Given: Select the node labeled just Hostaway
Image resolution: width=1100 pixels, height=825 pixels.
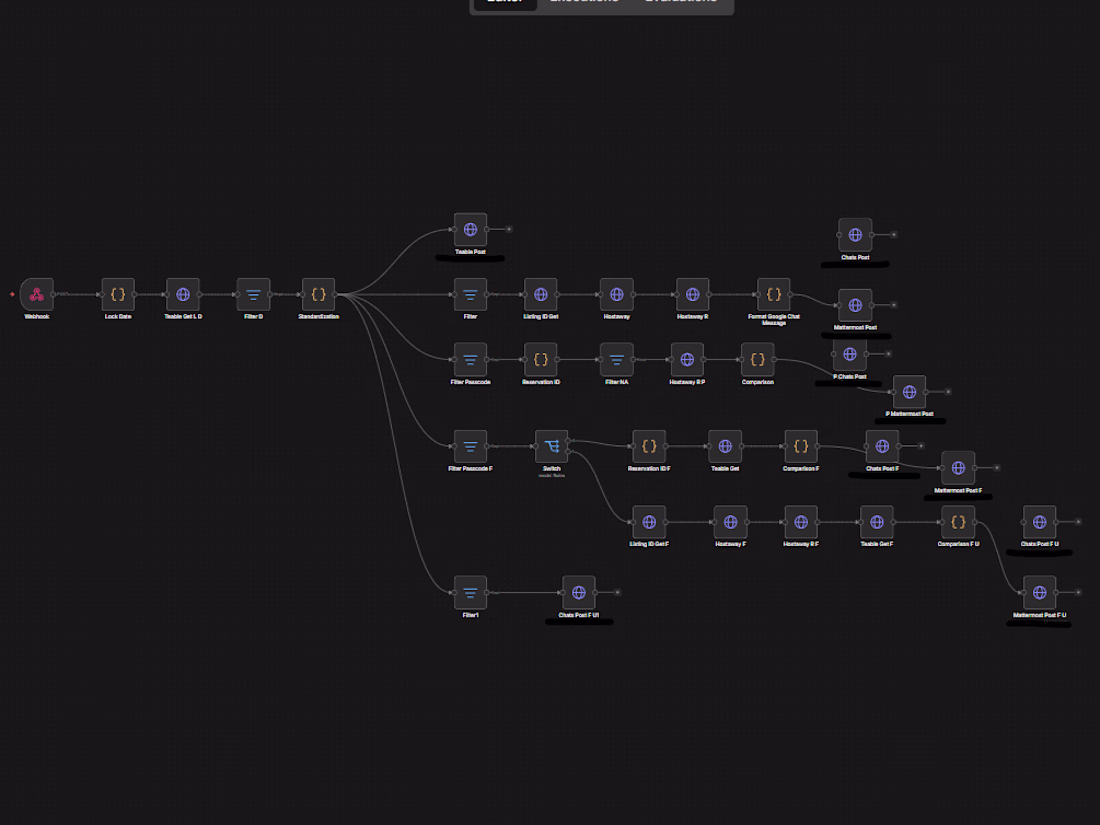Looking at the screenshot, I should tap(617, 295).
